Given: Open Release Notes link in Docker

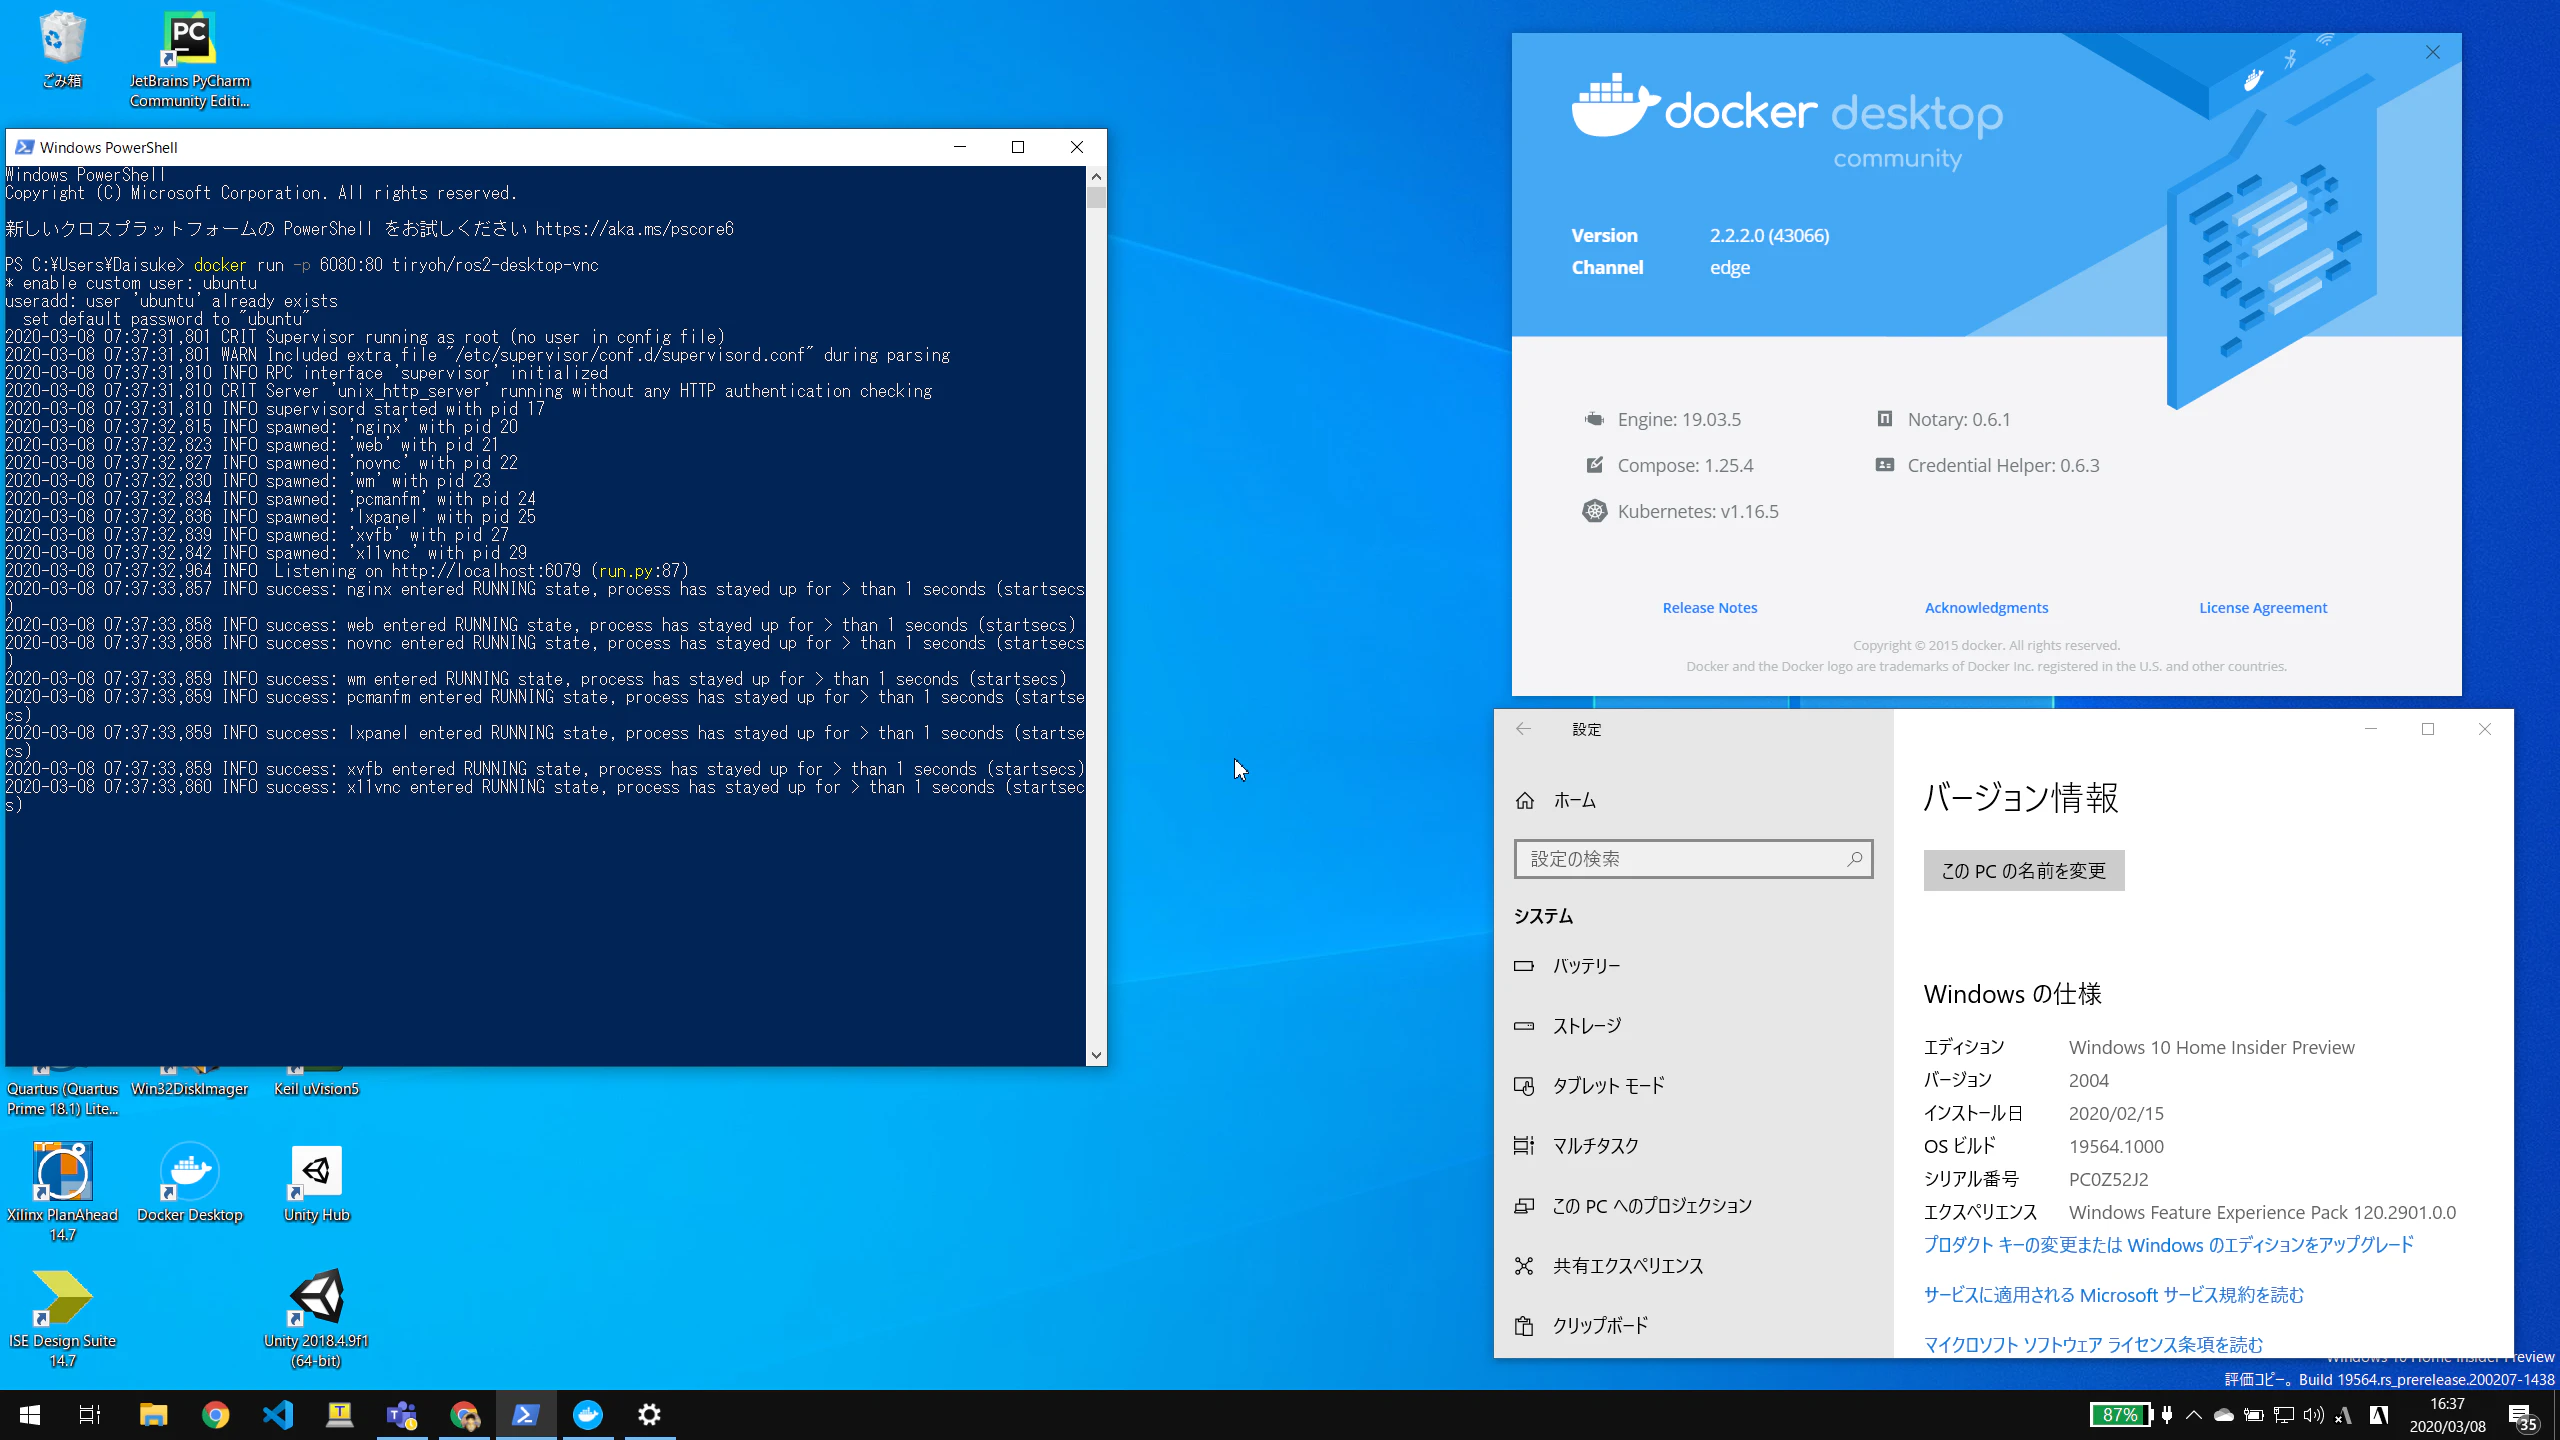Looking at the screenshot, I should click(x=1709, y=608).
